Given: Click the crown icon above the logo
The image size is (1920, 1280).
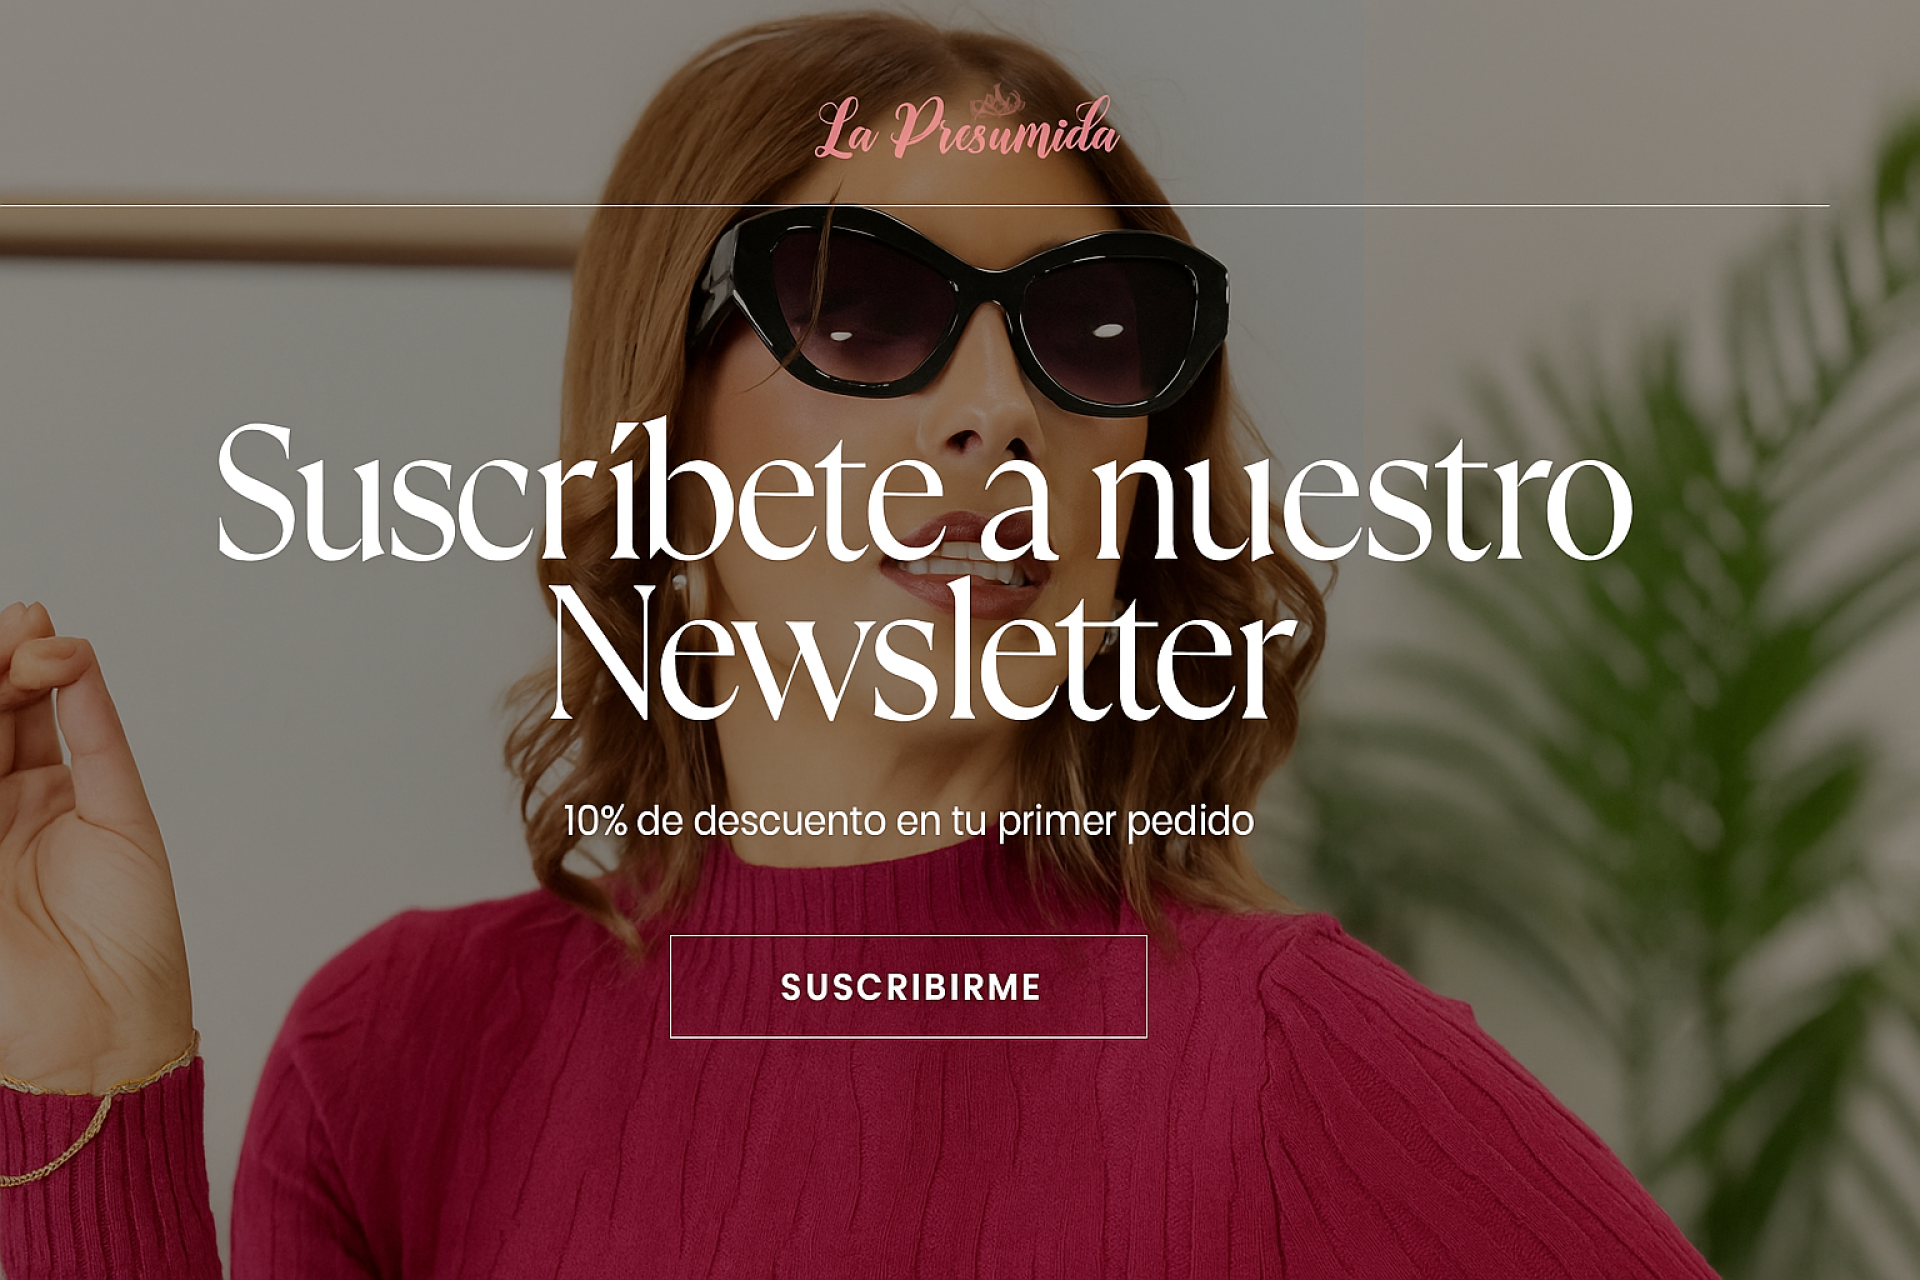Looking at the screenshot, I should pyautogui.click(x=997, y=101).
